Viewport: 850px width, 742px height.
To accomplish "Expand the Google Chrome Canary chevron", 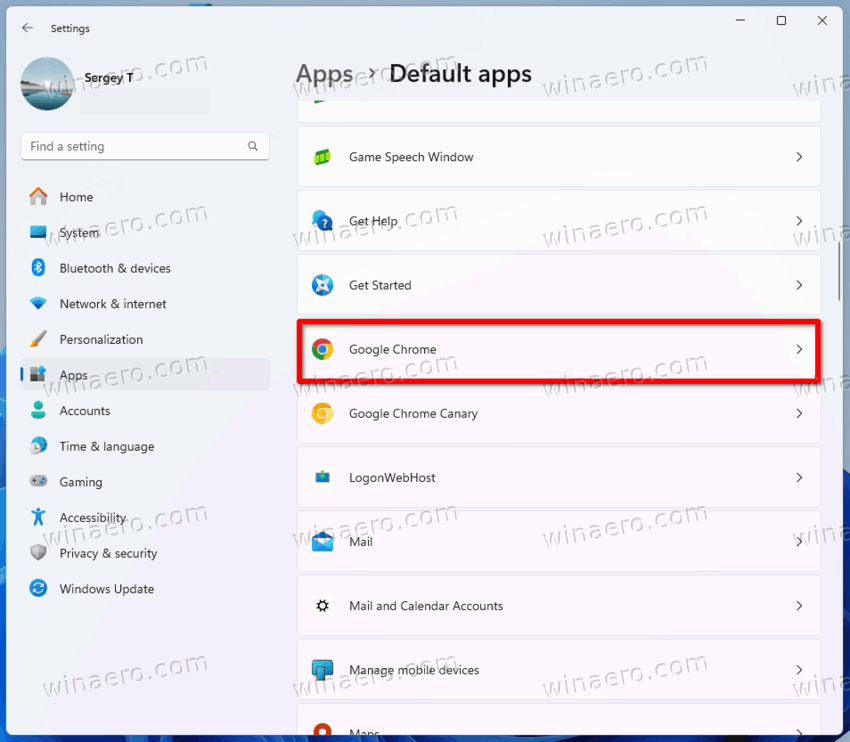I will click(799, 413).
